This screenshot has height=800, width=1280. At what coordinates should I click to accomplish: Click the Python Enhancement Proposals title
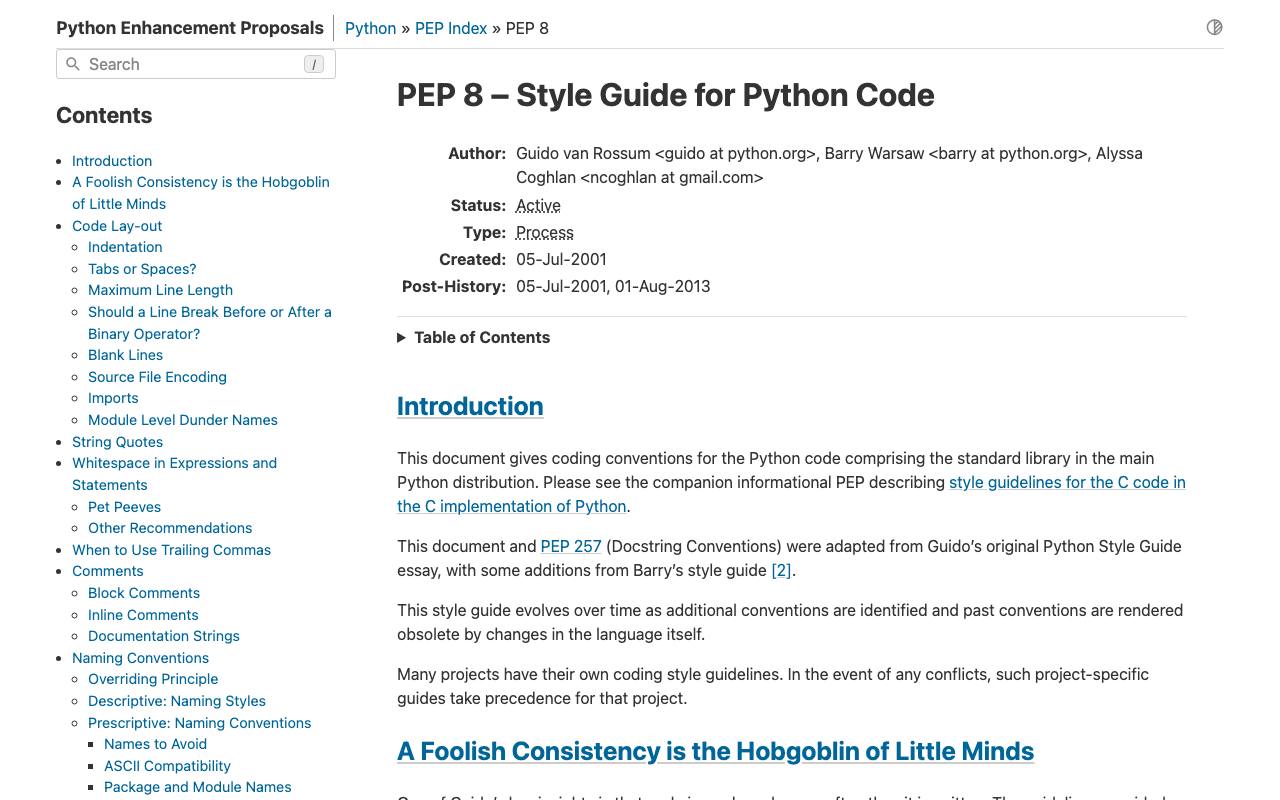190,28
